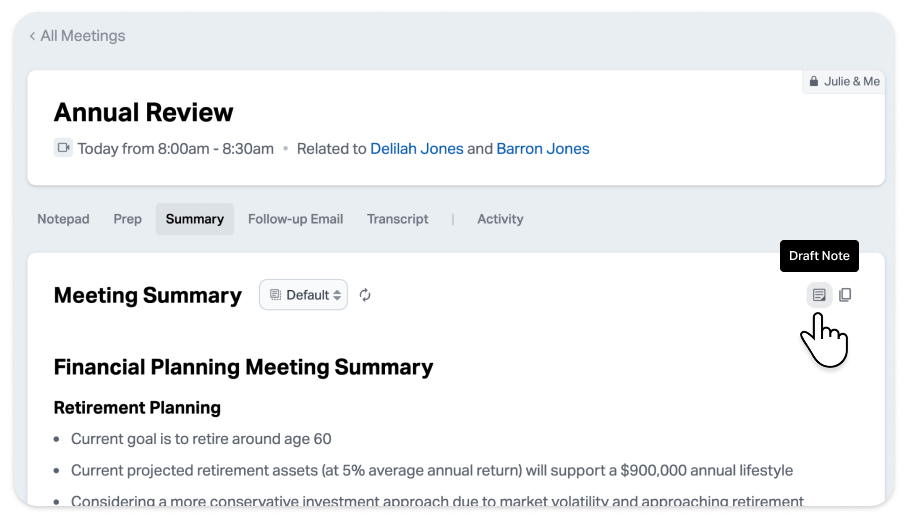
Task: Regenerate the summary with the refresh icon
Action: point(365,295)
